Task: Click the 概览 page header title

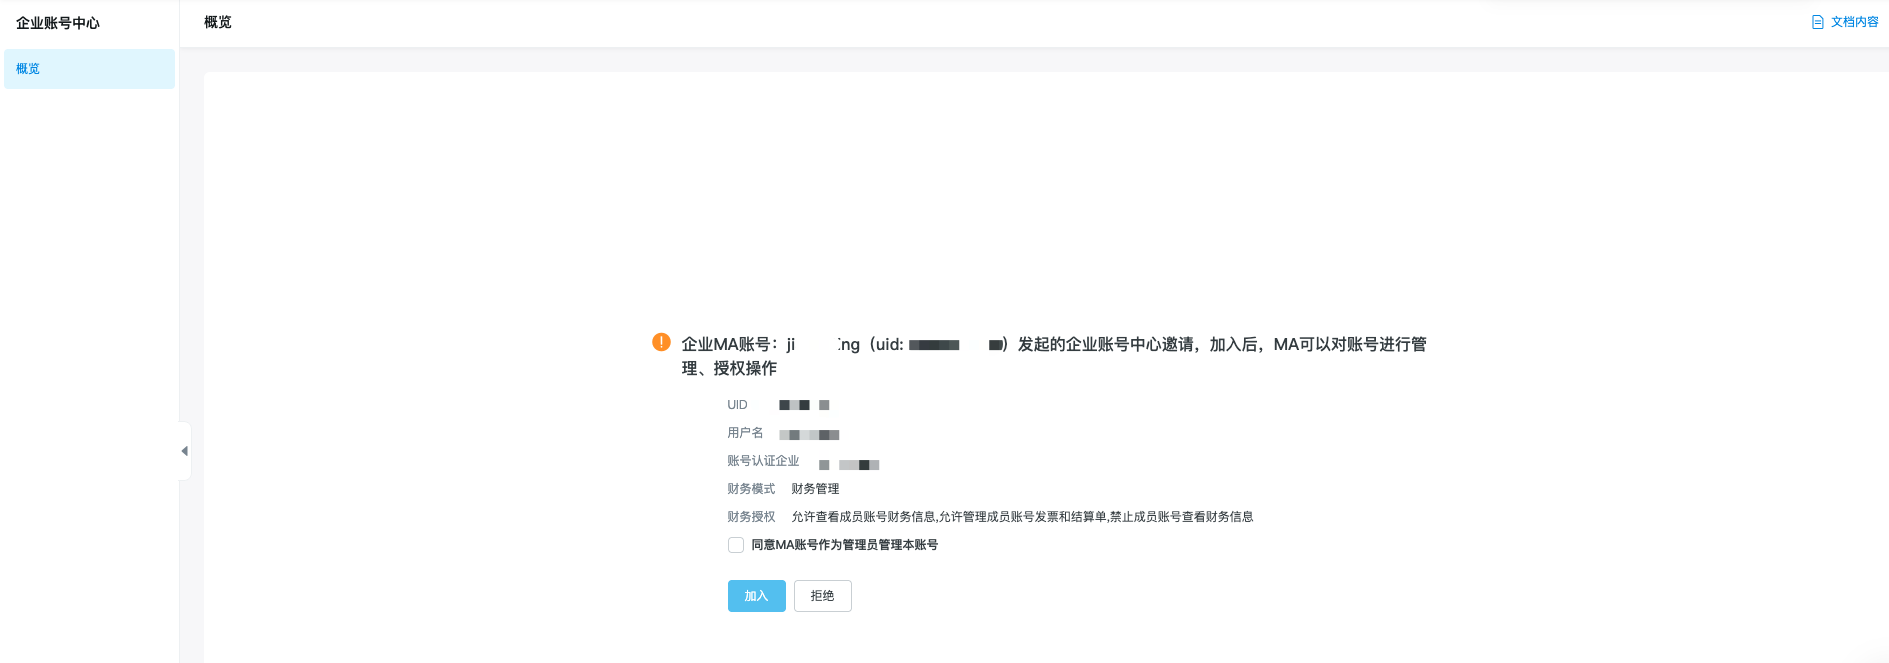Action: click(218, 22)
